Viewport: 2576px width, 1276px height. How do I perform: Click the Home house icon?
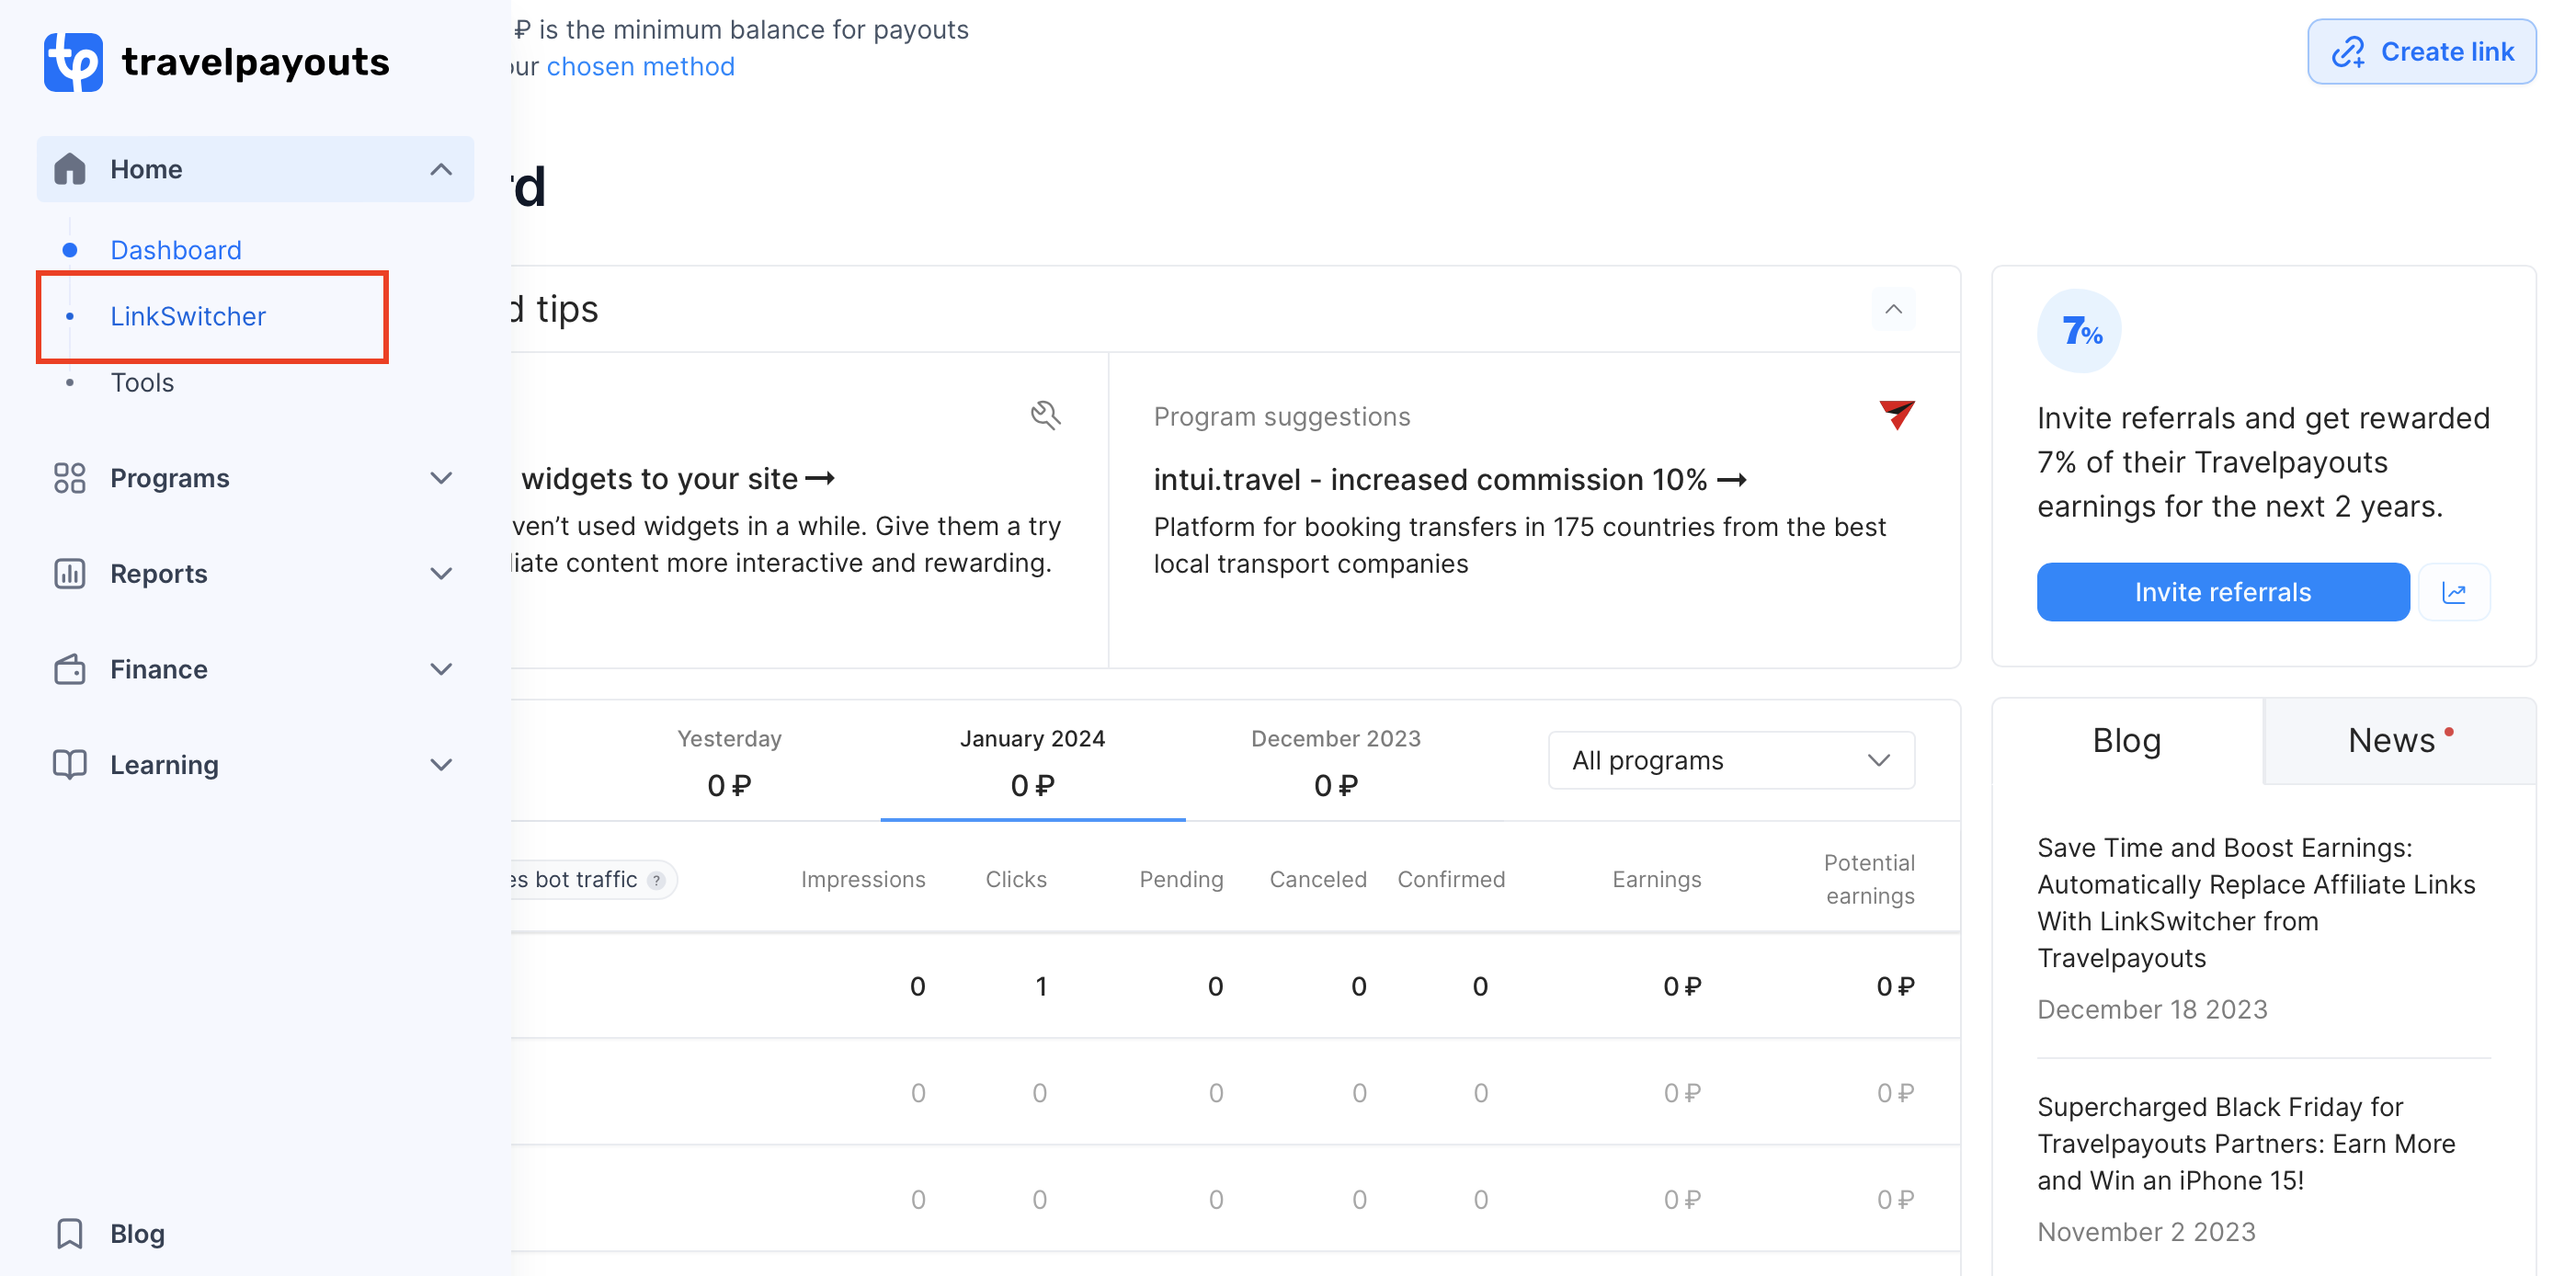[69, 169]
